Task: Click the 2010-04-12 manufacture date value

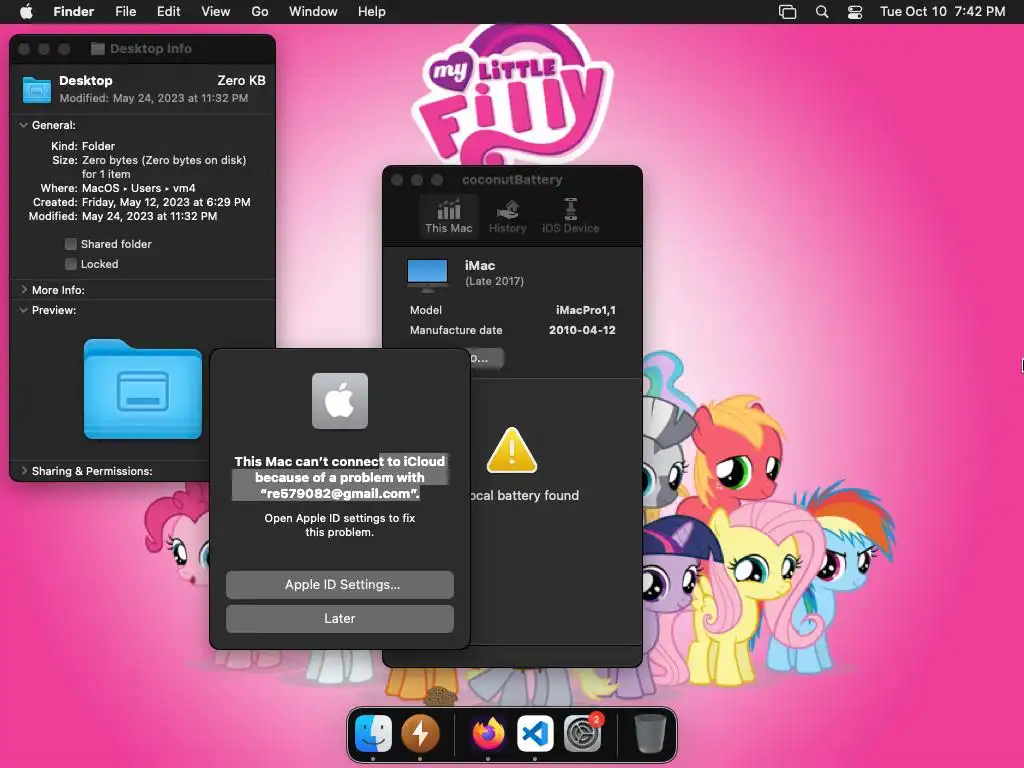Action: pyautogui.click(x=582, y=330)
